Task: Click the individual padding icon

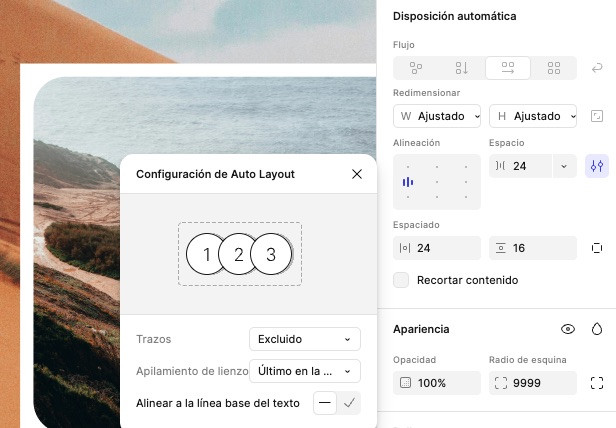Action: [597, 248]
